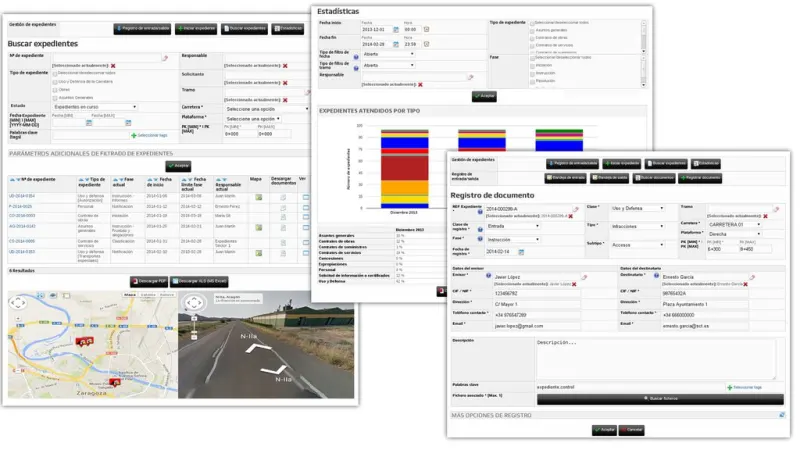Open time picker for Hora 00:00 in Estadísticas
Image resolution: width=800 pixels, height=450 pixels.
pos(426,30)
